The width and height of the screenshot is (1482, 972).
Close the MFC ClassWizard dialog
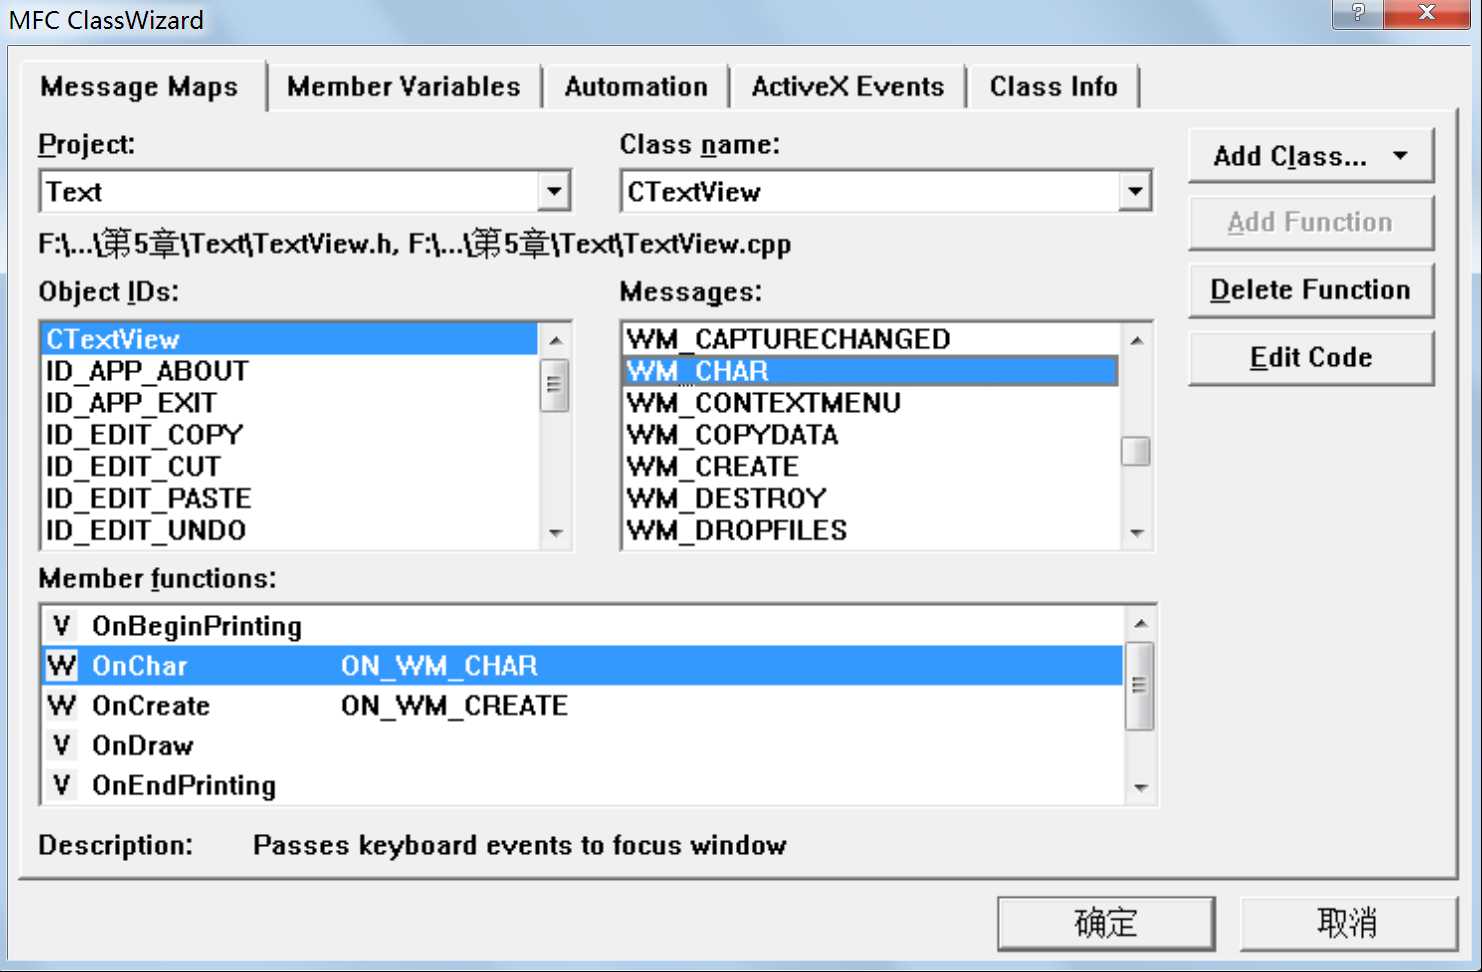click(x=1427, y=13)
